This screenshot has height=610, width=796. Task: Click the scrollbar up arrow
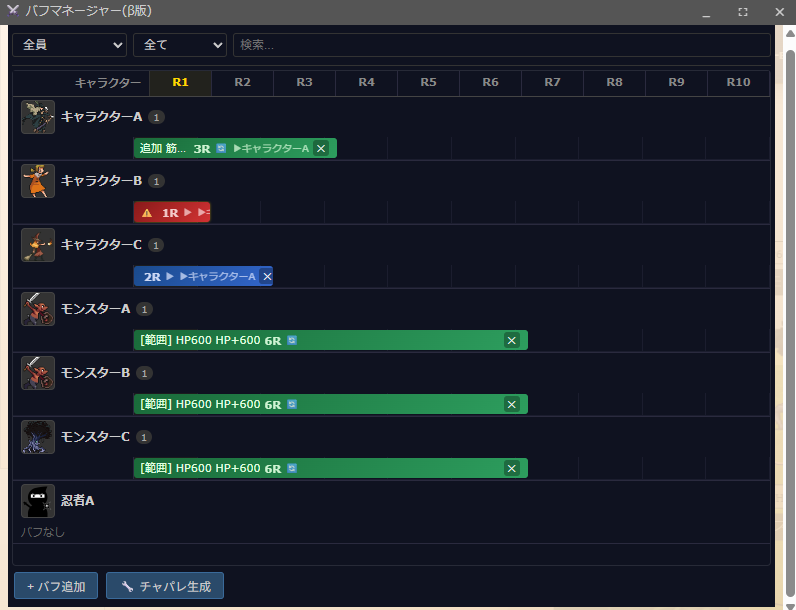coord(790,33)
